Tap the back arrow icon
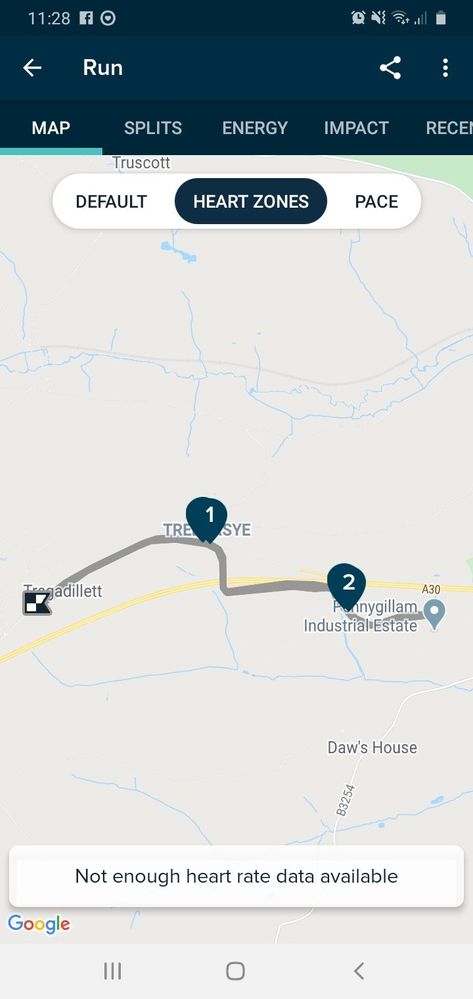This screenshot has height=999, width=473. pos(32,68)
